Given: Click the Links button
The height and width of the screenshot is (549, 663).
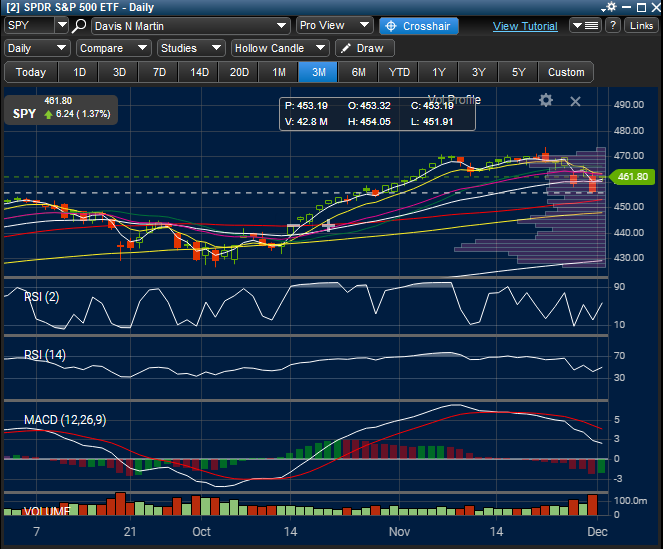Looking at the screenshot, I should (641, 25).
